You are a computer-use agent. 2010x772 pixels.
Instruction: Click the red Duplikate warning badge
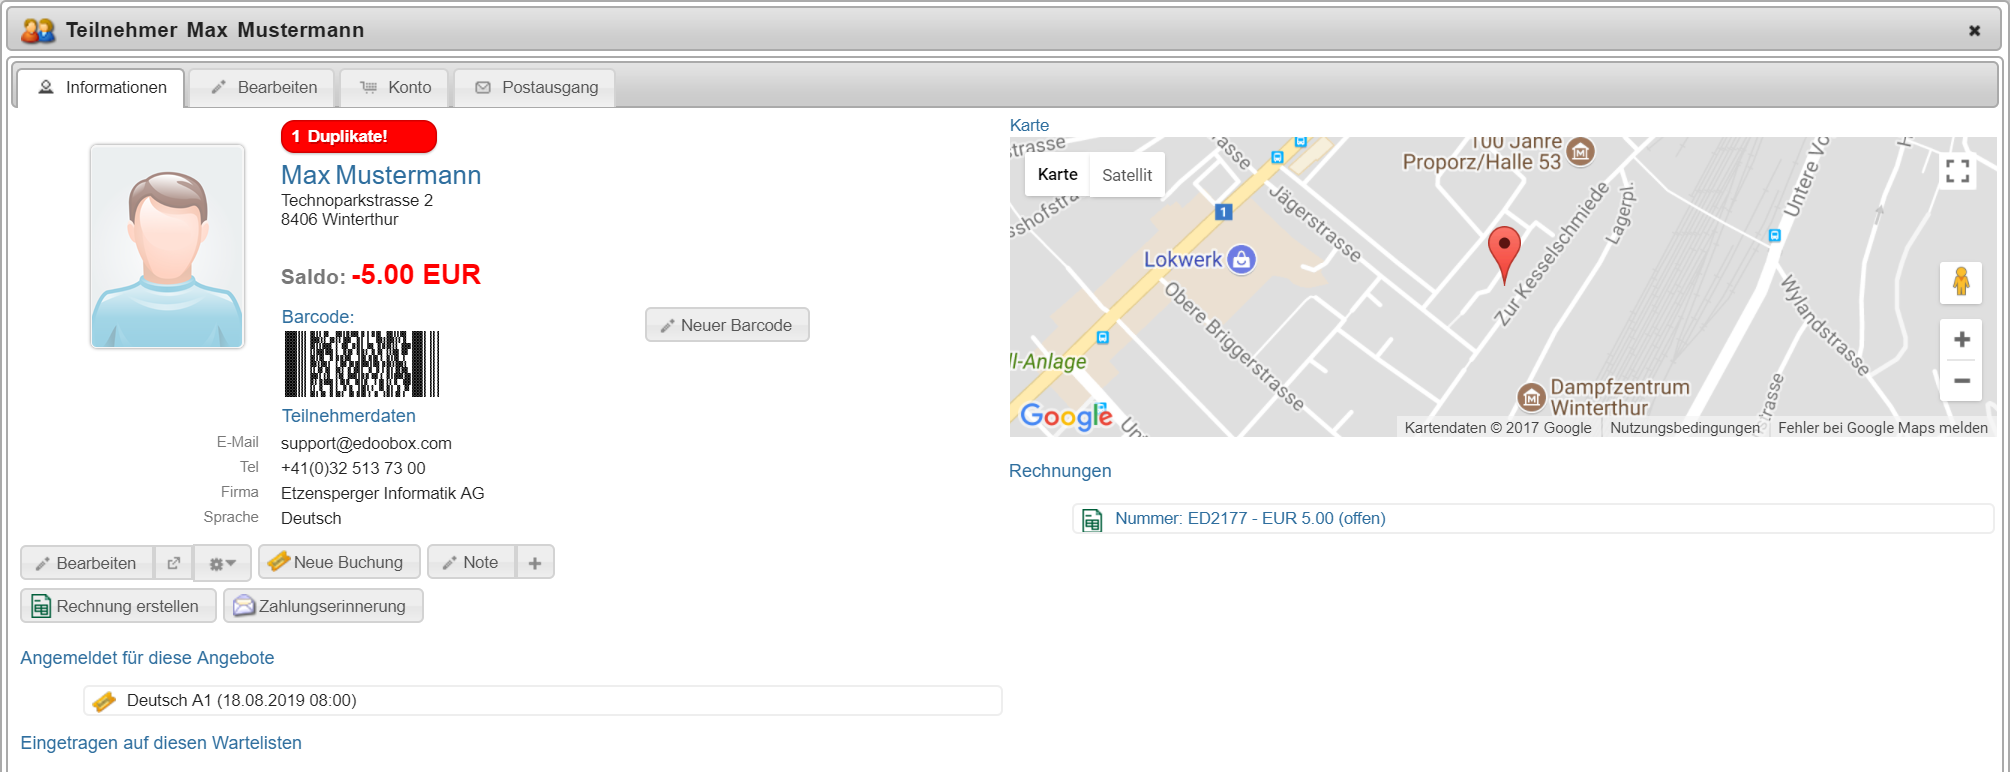358,136
